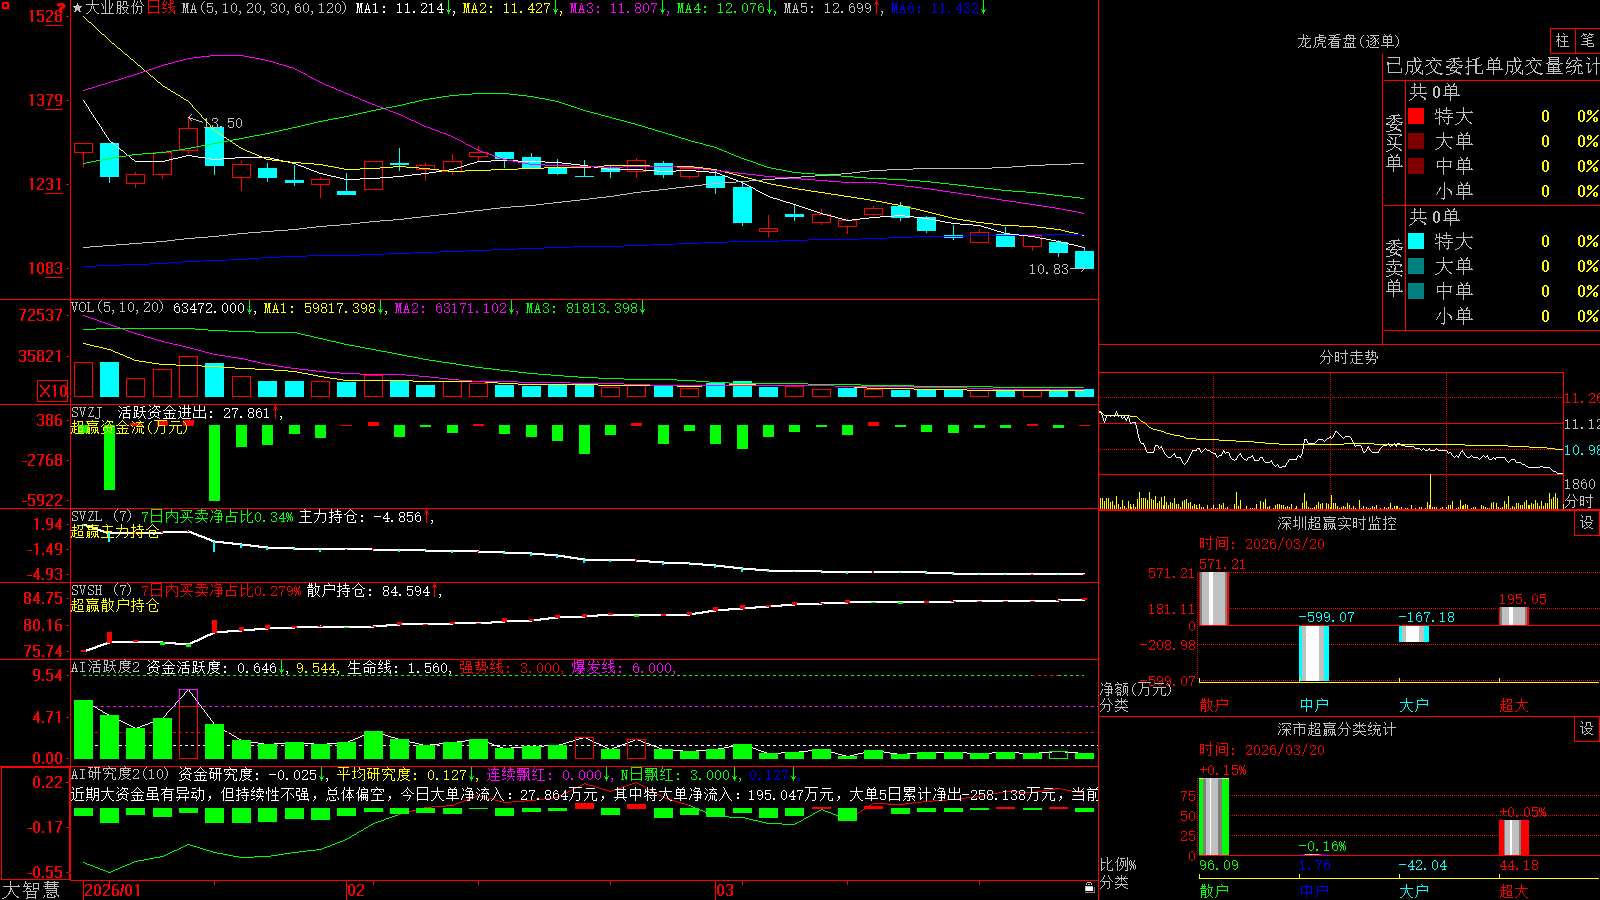Click the 已成交委托单成交量统计 header

click(1492, 66)
